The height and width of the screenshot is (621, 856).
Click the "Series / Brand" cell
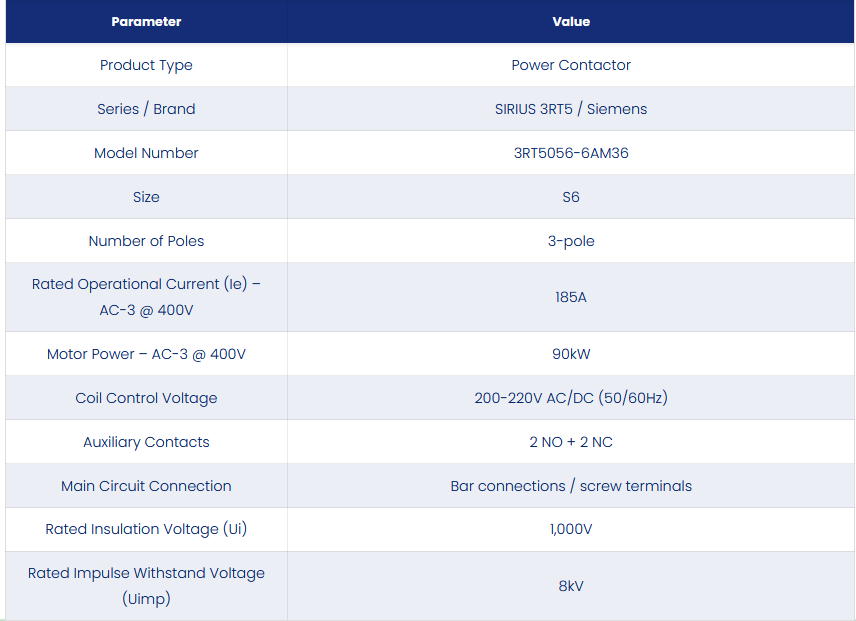(146, 109)
